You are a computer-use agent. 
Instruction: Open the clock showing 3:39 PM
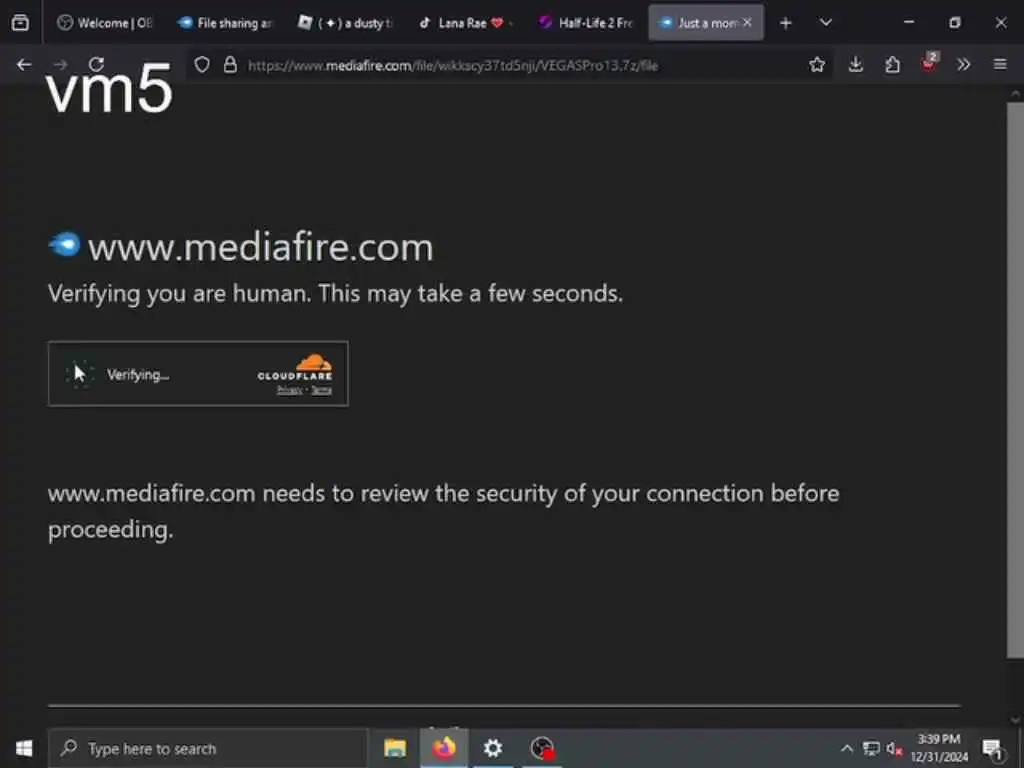(x=939, y=748)
